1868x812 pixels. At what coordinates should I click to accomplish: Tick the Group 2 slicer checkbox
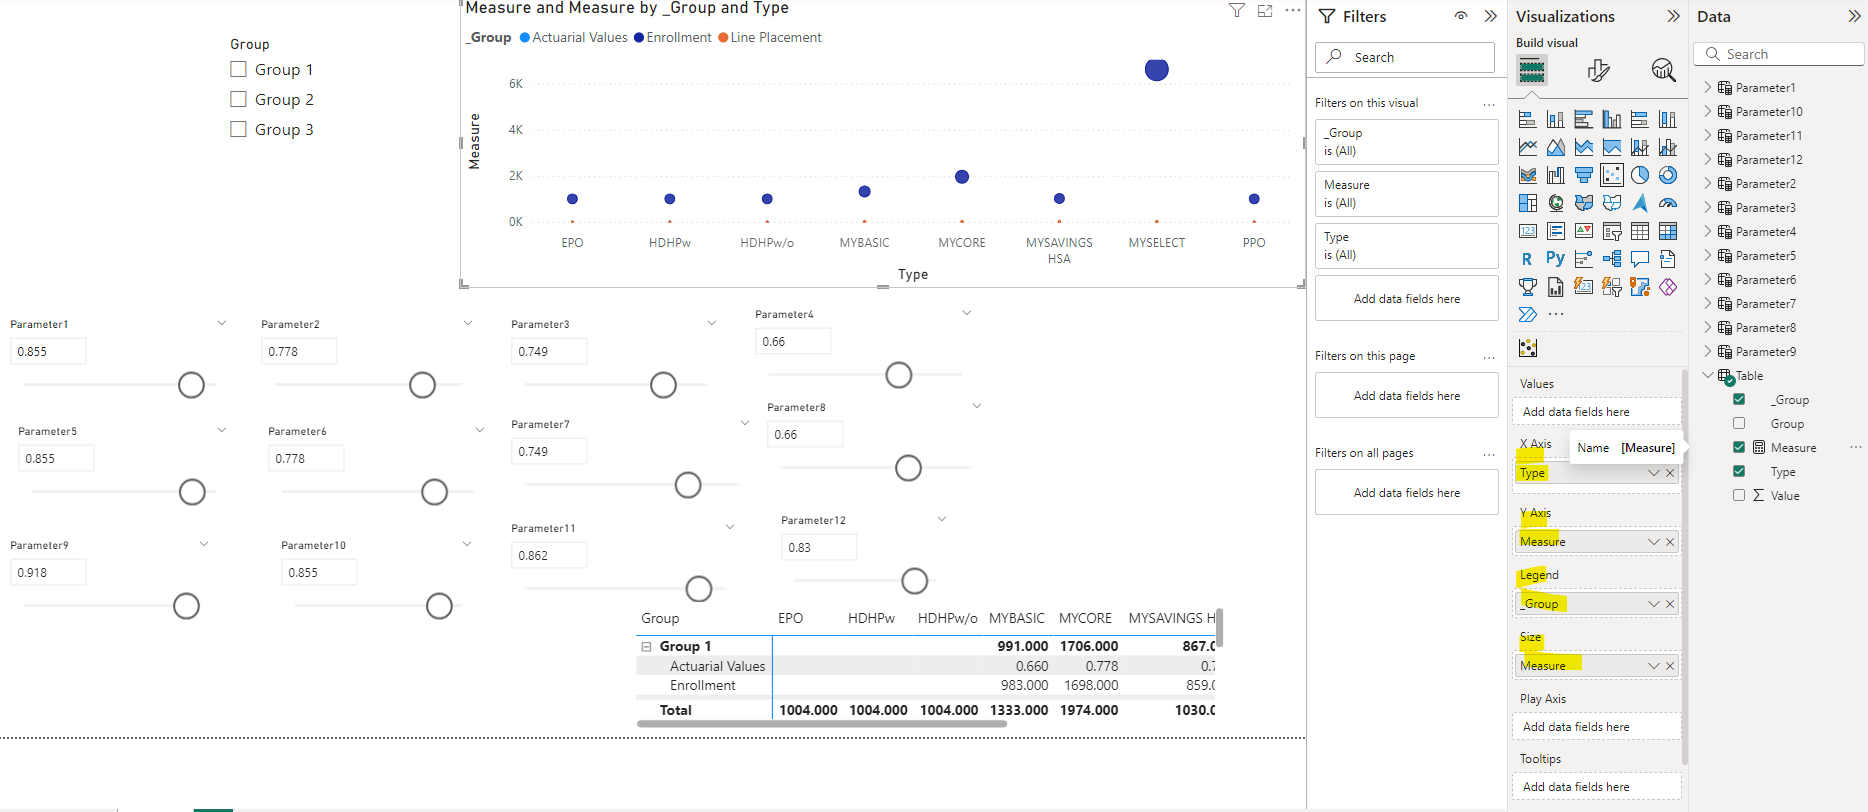238,99
